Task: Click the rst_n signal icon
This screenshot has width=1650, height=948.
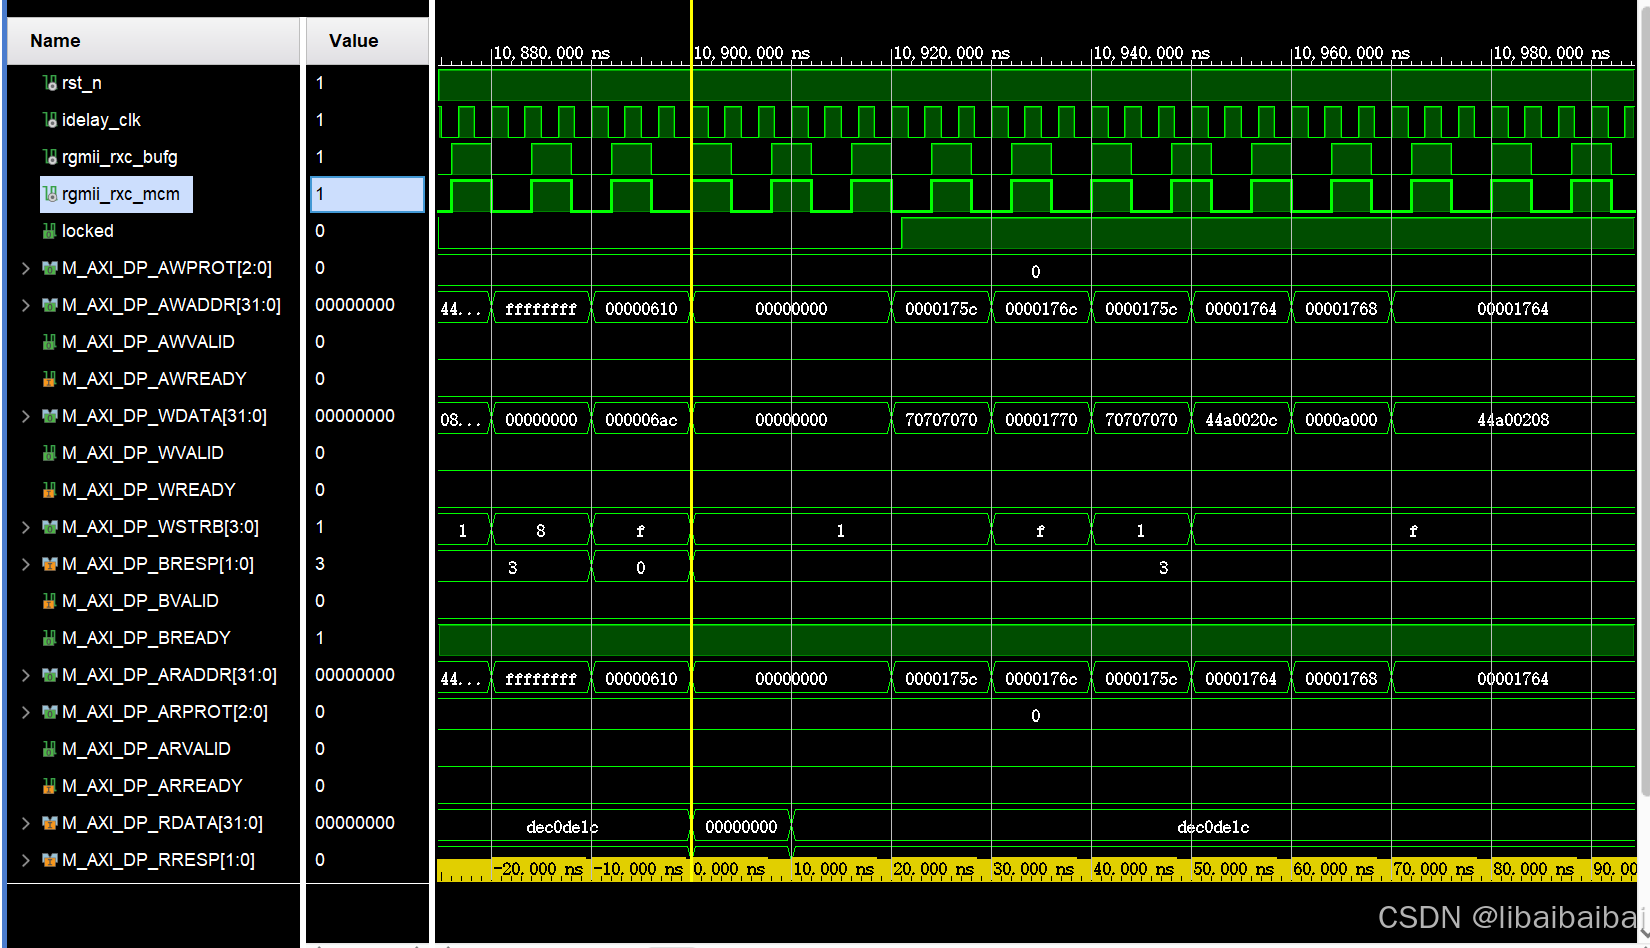Action: click(49, 83)
